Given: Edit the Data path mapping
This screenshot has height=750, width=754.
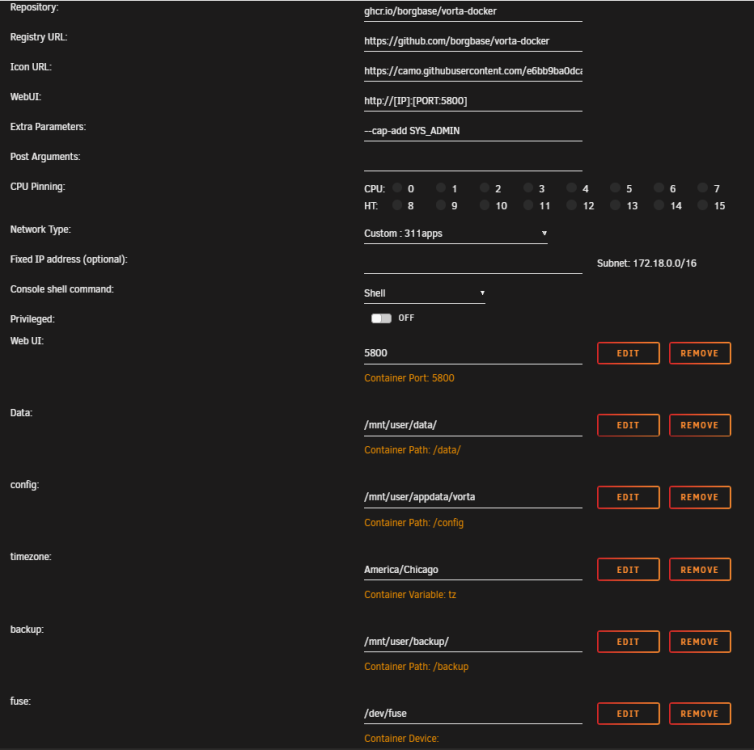Looking at the screenshot, I should click(x=628, y=425).
